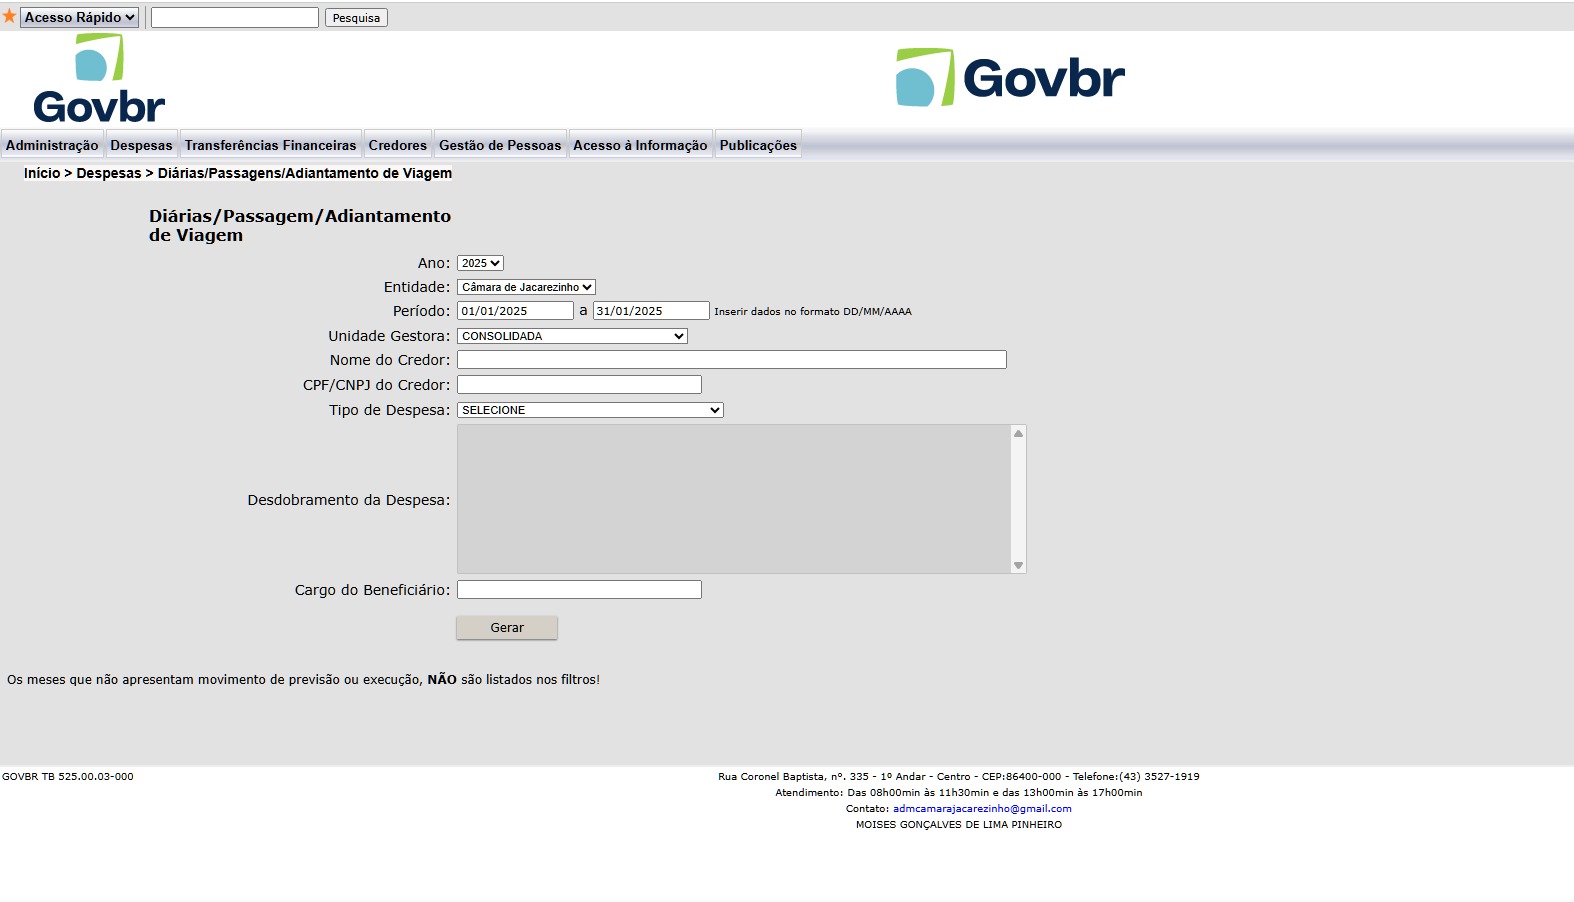The height and width of the screenshot is (902, 1574).
Task: Click the admcamarajacarezinho email link
Action: 982,809
